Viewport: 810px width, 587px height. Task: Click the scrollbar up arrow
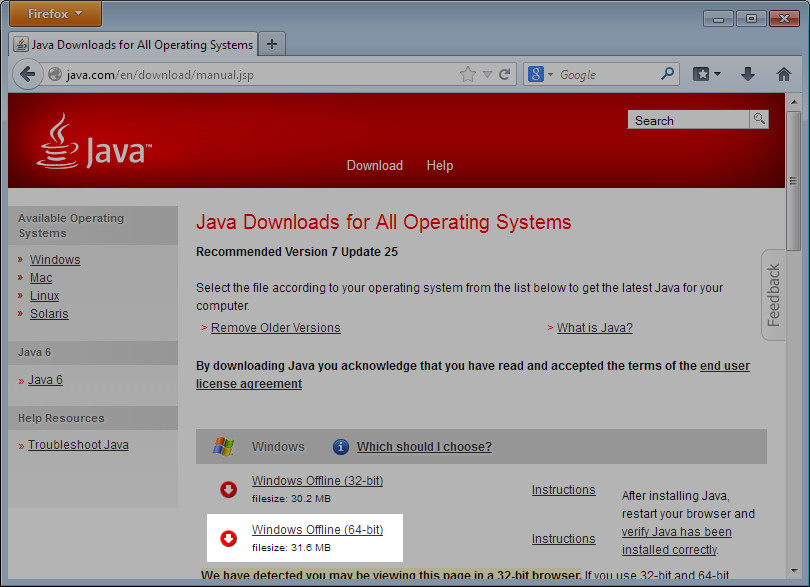tap(794, 102)
